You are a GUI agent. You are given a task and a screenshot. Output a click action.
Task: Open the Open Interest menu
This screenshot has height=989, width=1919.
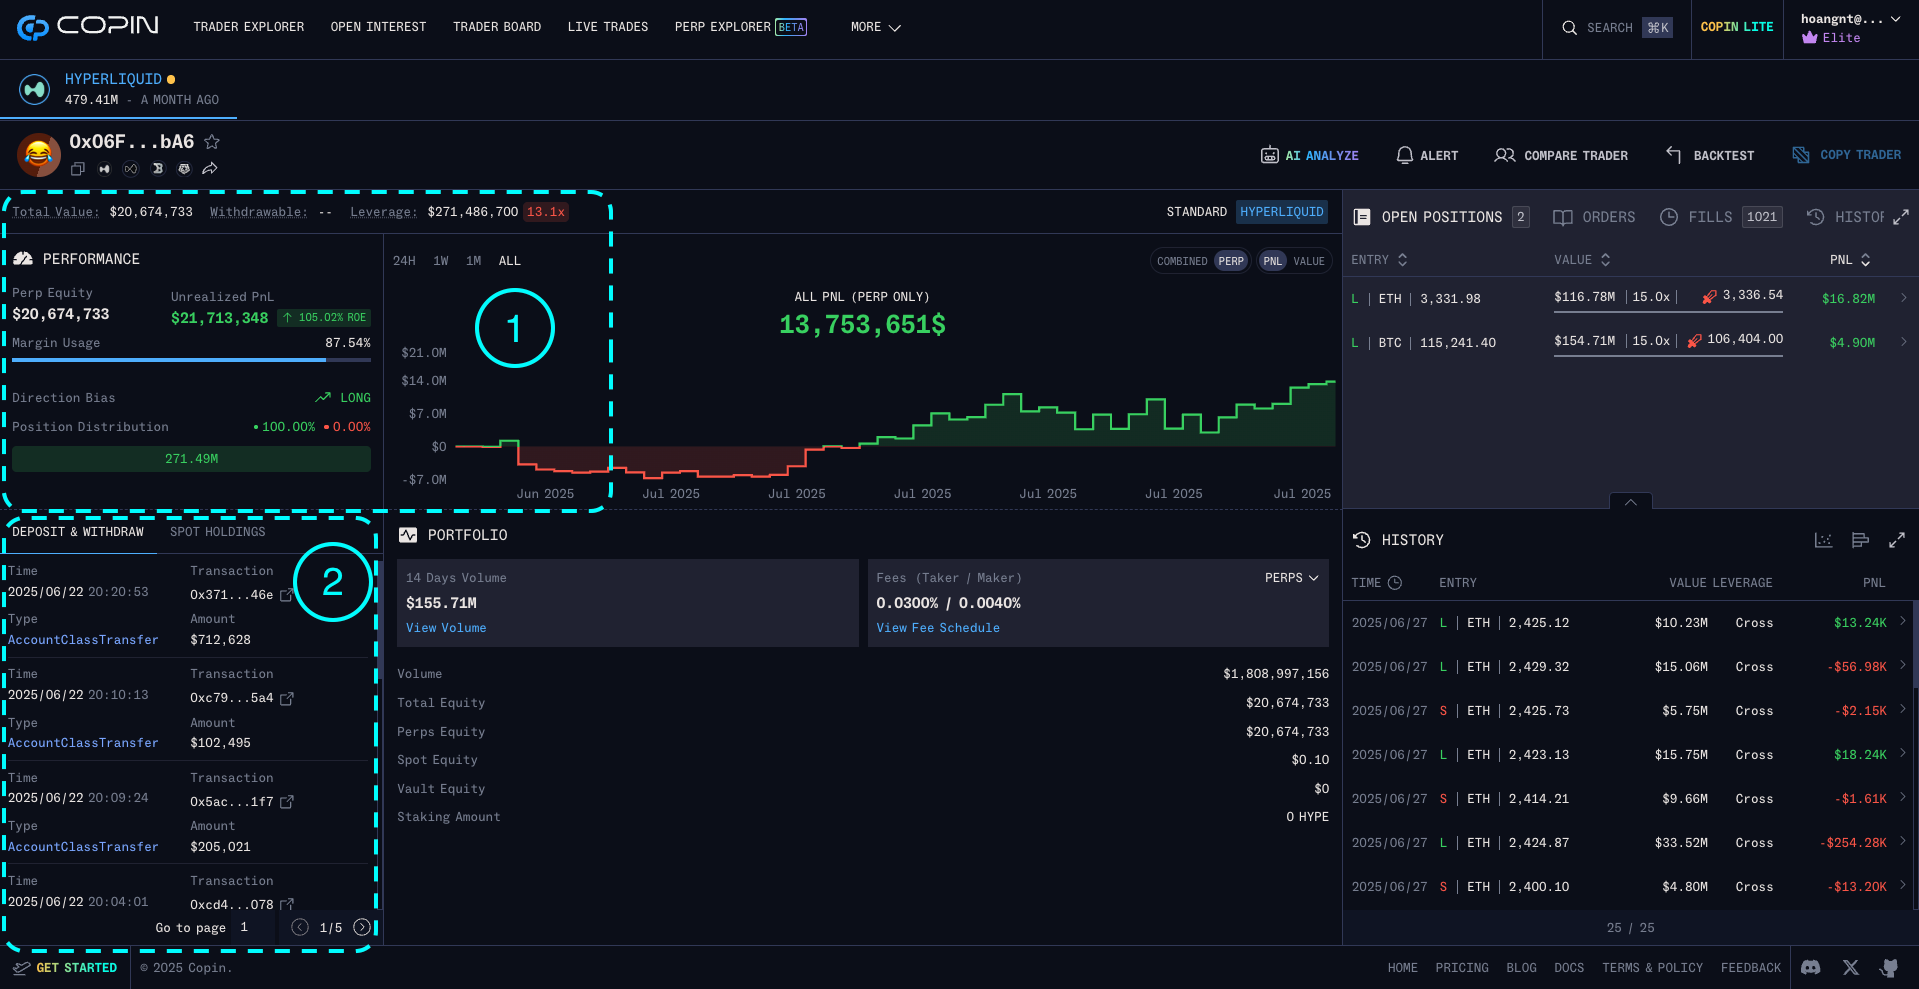tap(379, 27)
